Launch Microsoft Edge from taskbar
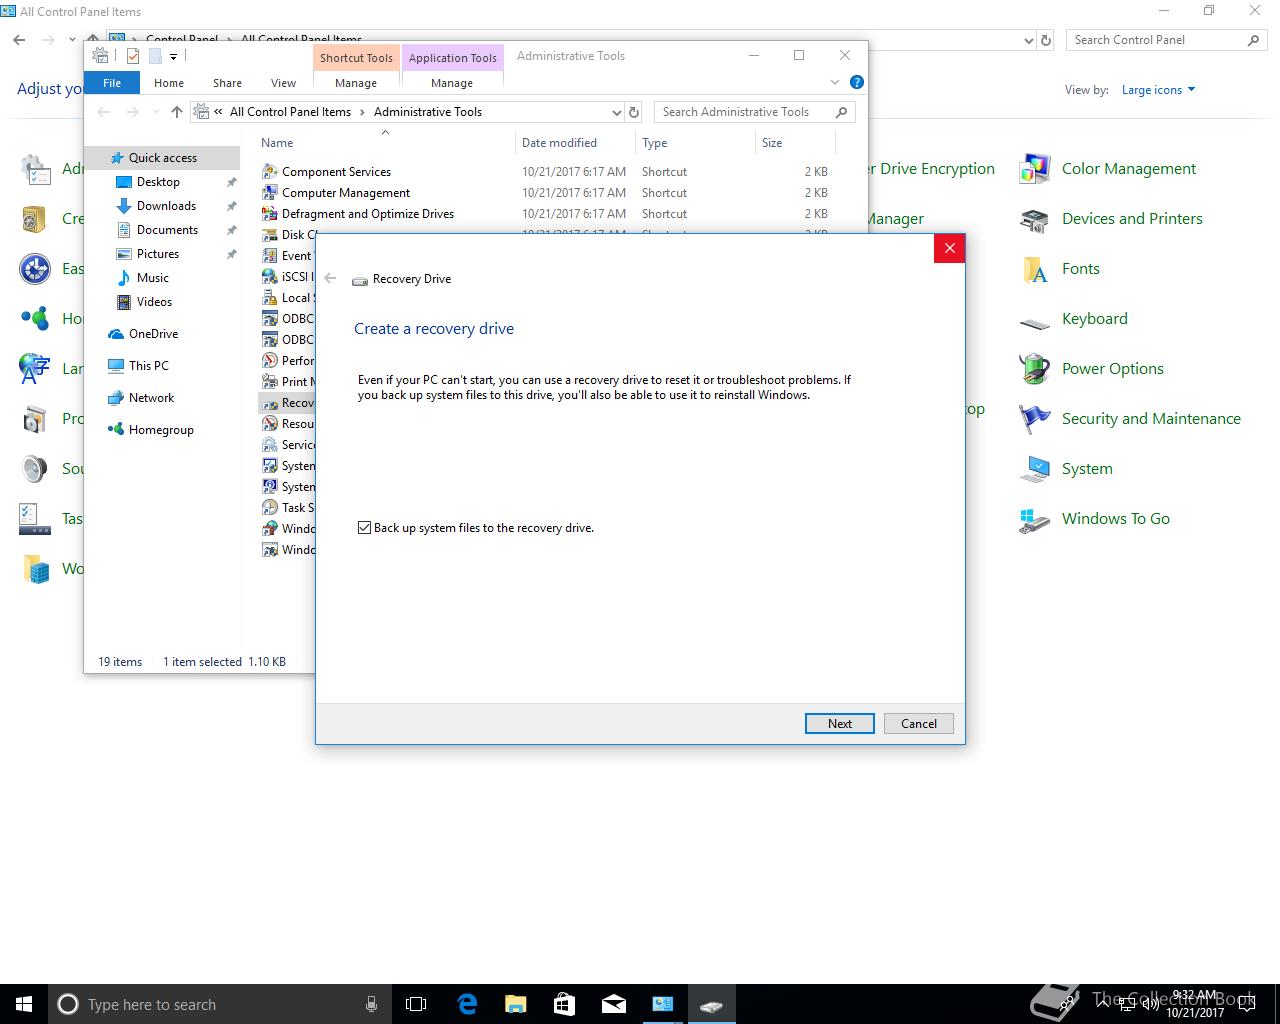Image resolution: width=1280 pixels, height=1024 pixels. click(467, 1004)
